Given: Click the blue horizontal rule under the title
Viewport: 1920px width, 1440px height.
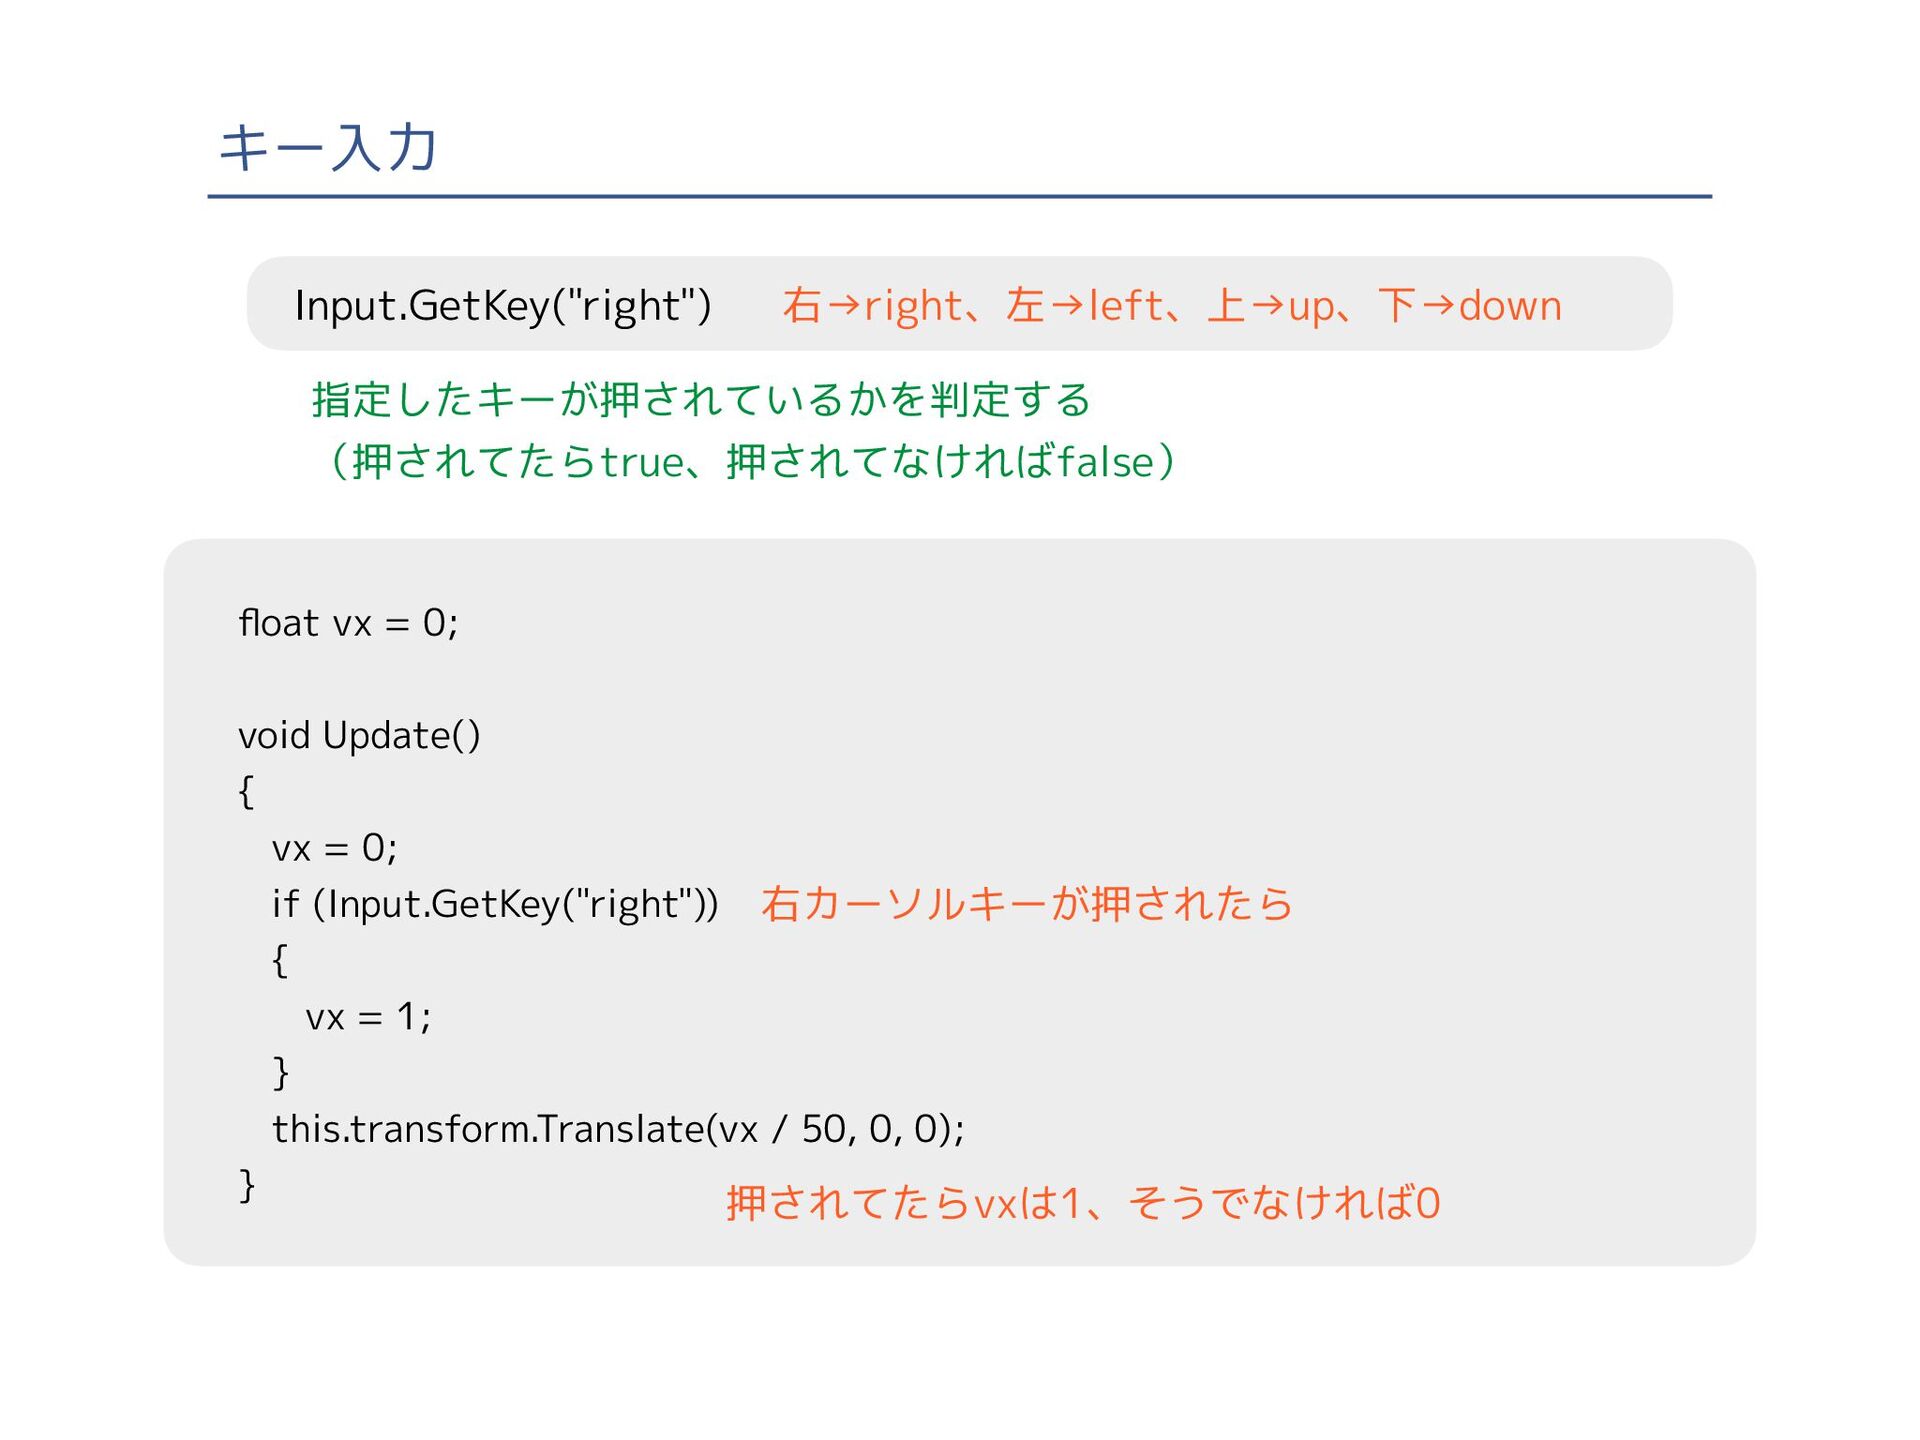Looking at the screenshot, I should click(x=959, y=197).
